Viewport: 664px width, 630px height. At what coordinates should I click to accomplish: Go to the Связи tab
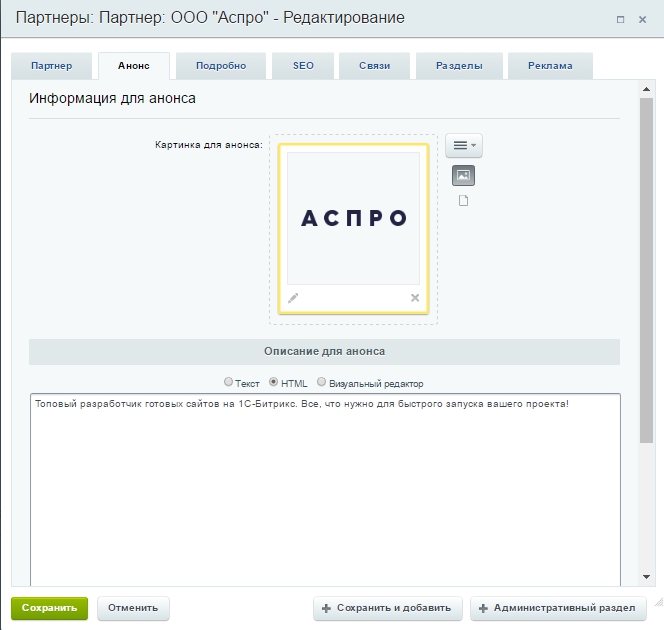pos(374,66)
